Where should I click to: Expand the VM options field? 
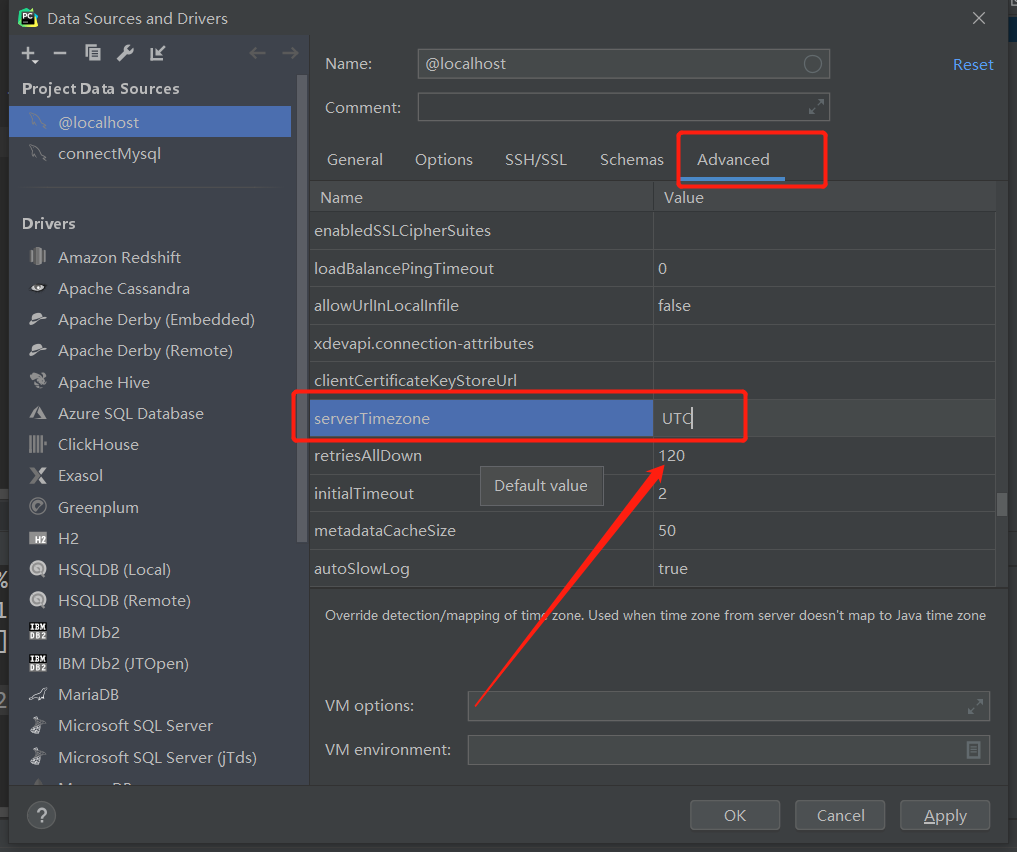click(x=975, y=706)
